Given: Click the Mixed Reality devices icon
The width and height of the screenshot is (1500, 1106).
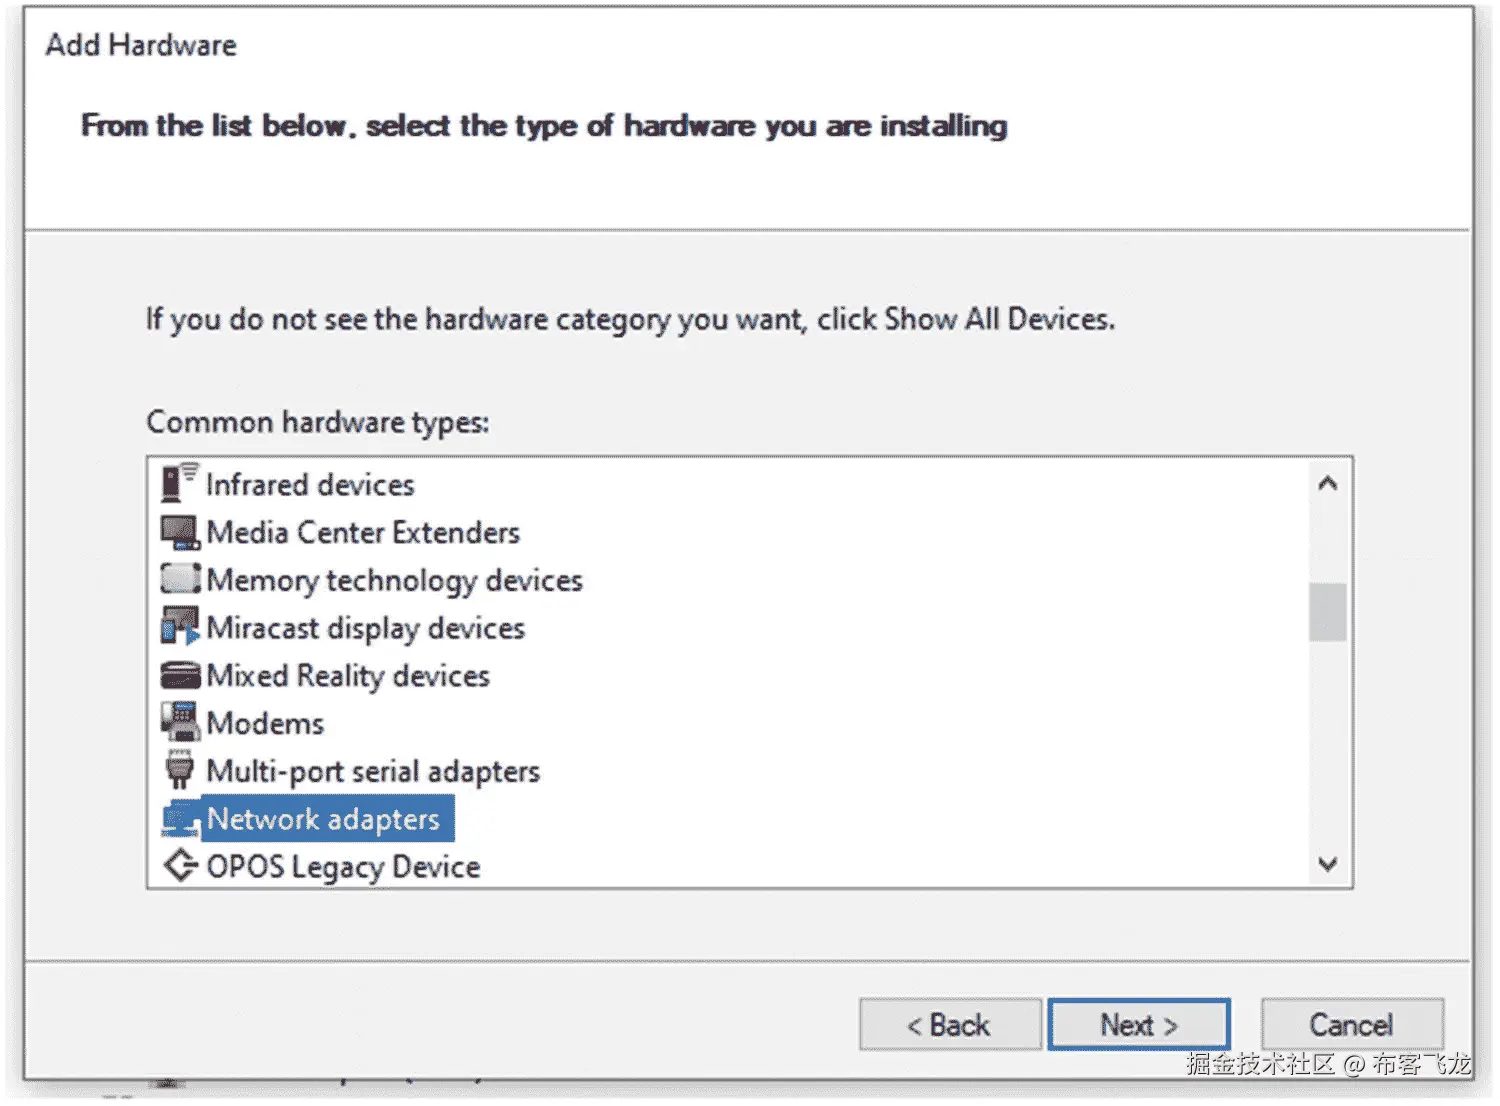Looking at the screenshot, I should click(180, 675).
